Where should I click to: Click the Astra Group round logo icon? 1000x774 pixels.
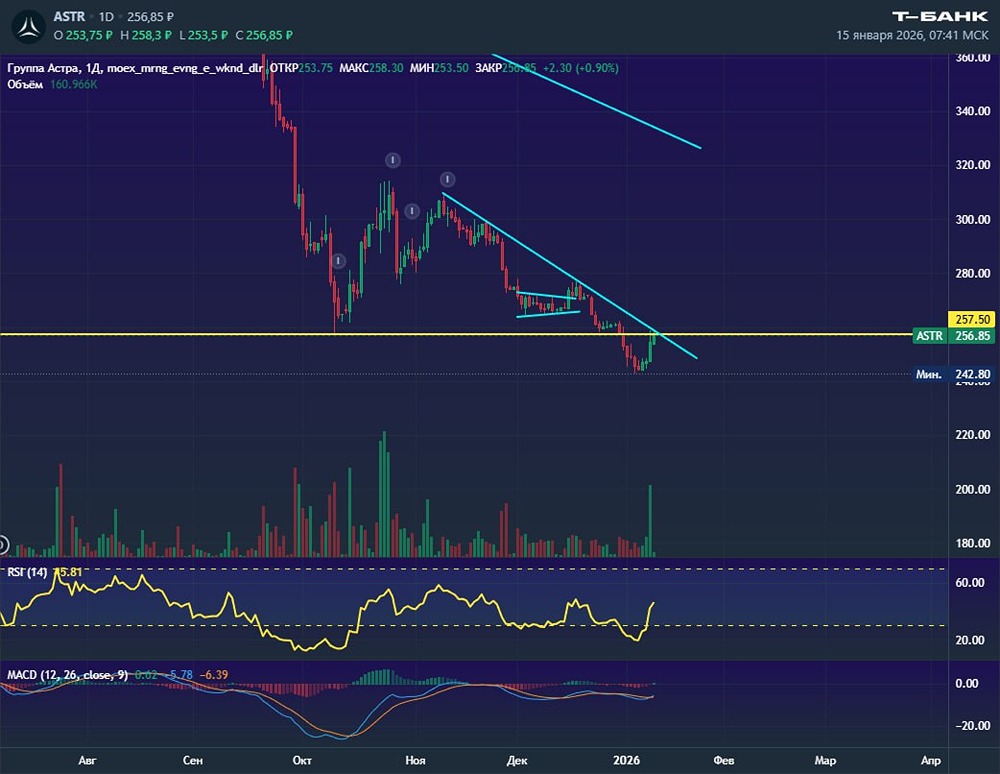coord(29,27)
